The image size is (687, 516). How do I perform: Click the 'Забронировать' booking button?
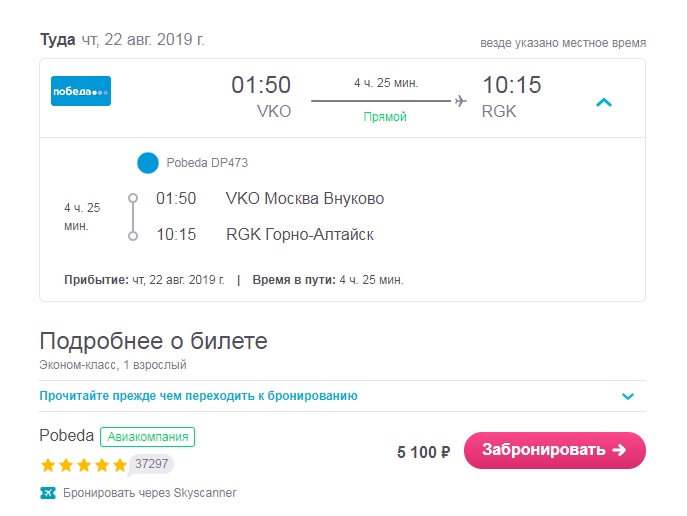click(x=555, y=450)
